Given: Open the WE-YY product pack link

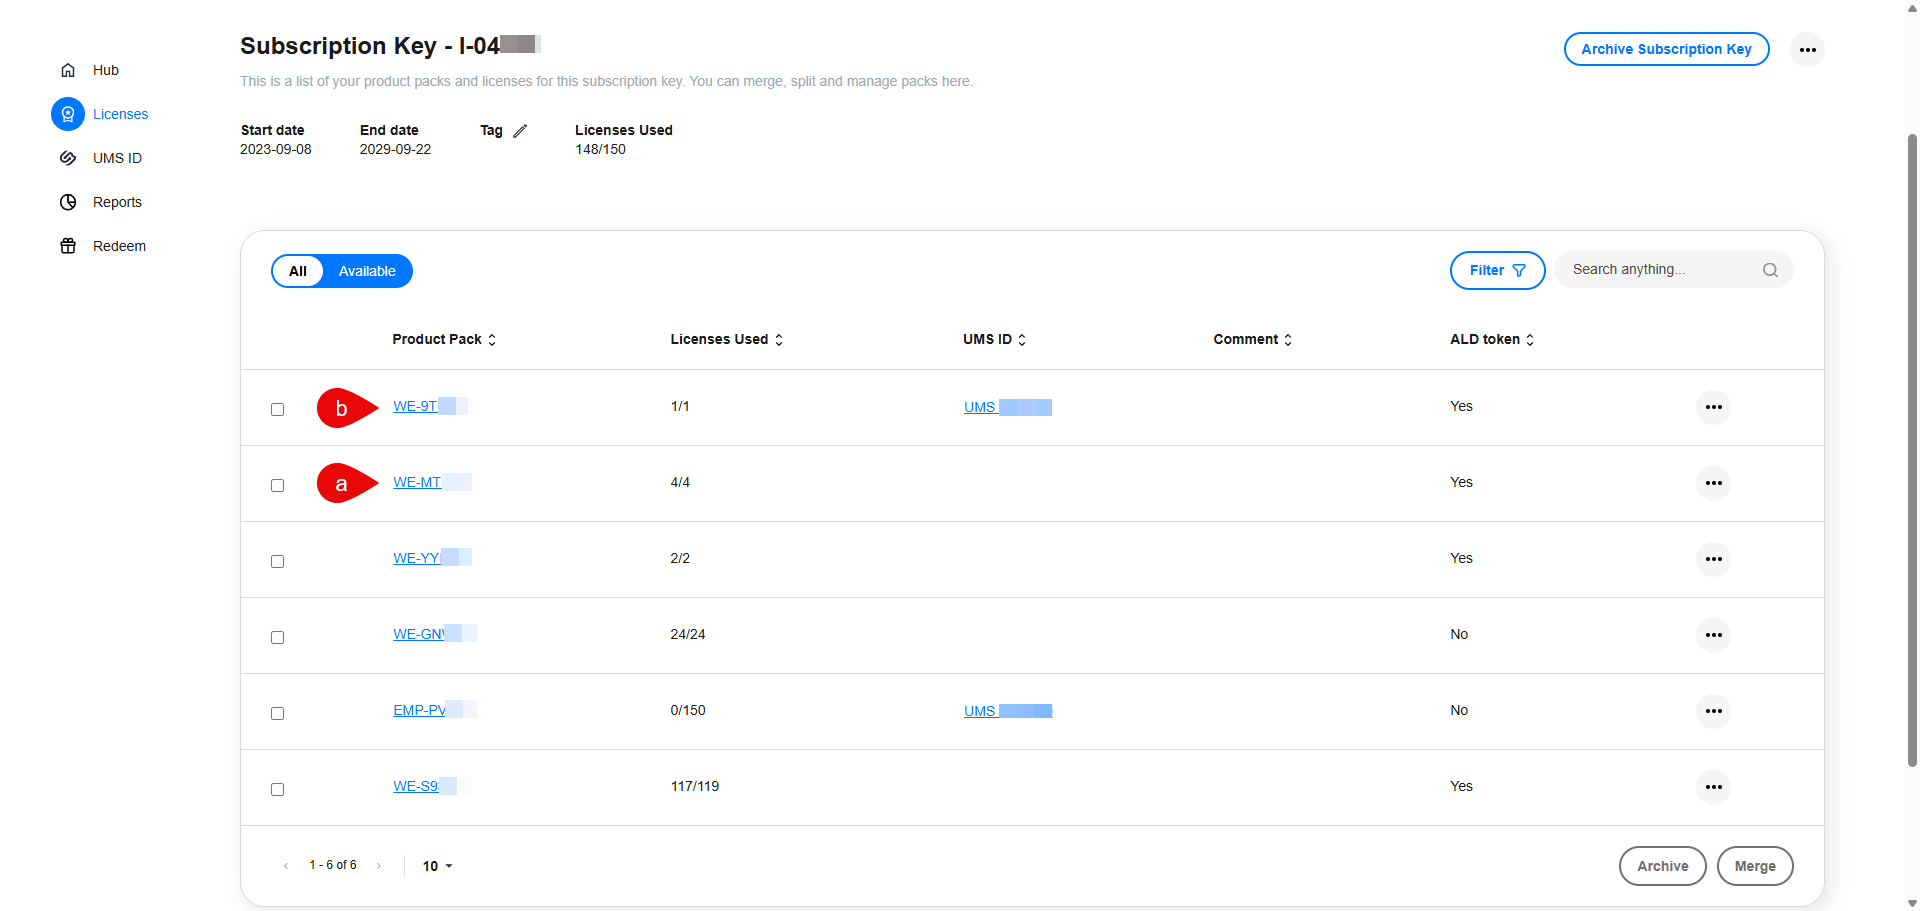Looking at the screenshot, I should point(417,558).
